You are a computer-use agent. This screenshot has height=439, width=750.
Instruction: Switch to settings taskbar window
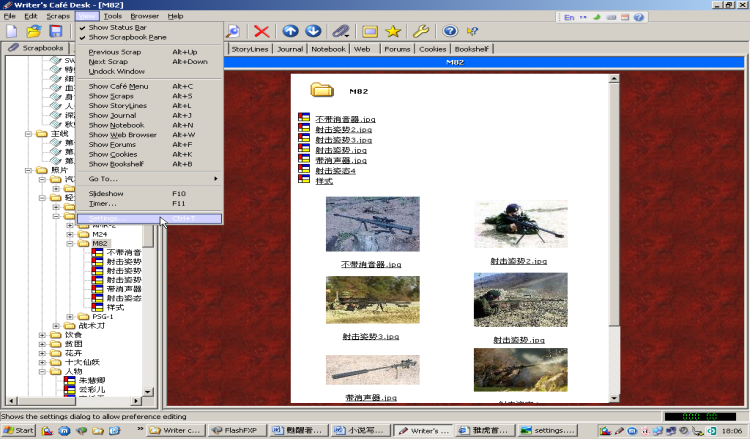(547, 430)
